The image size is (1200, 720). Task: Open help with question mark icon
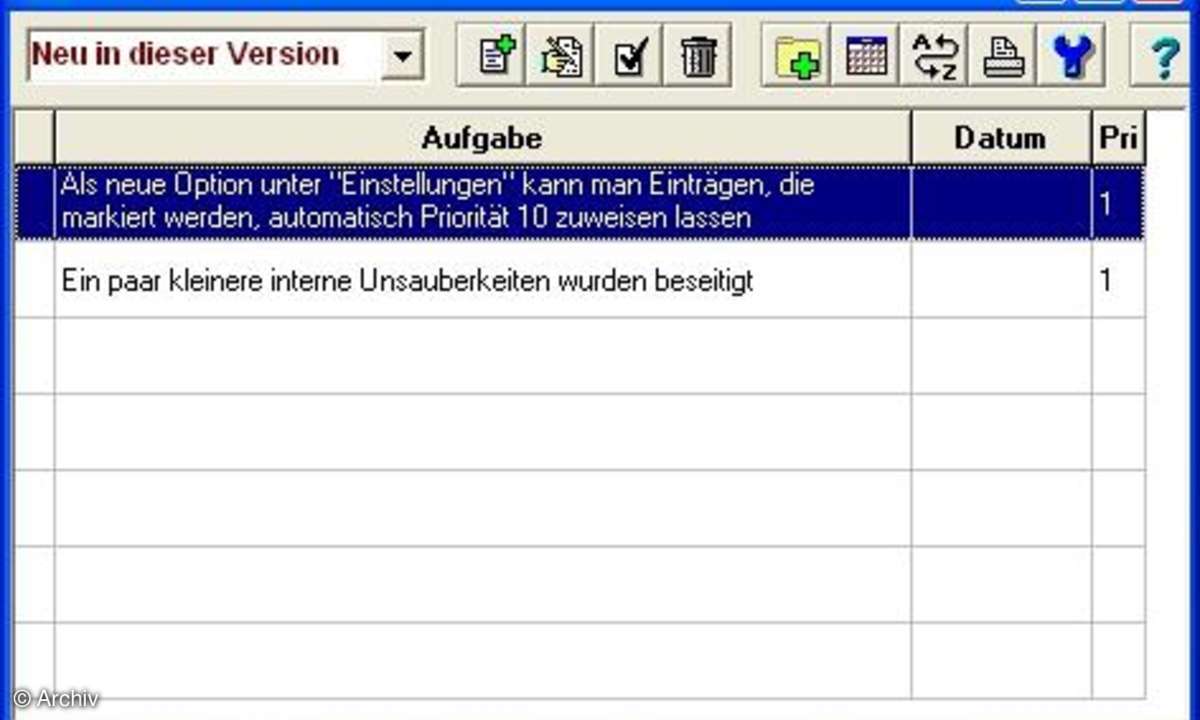pyautogui.click(x=1163, y=57)
